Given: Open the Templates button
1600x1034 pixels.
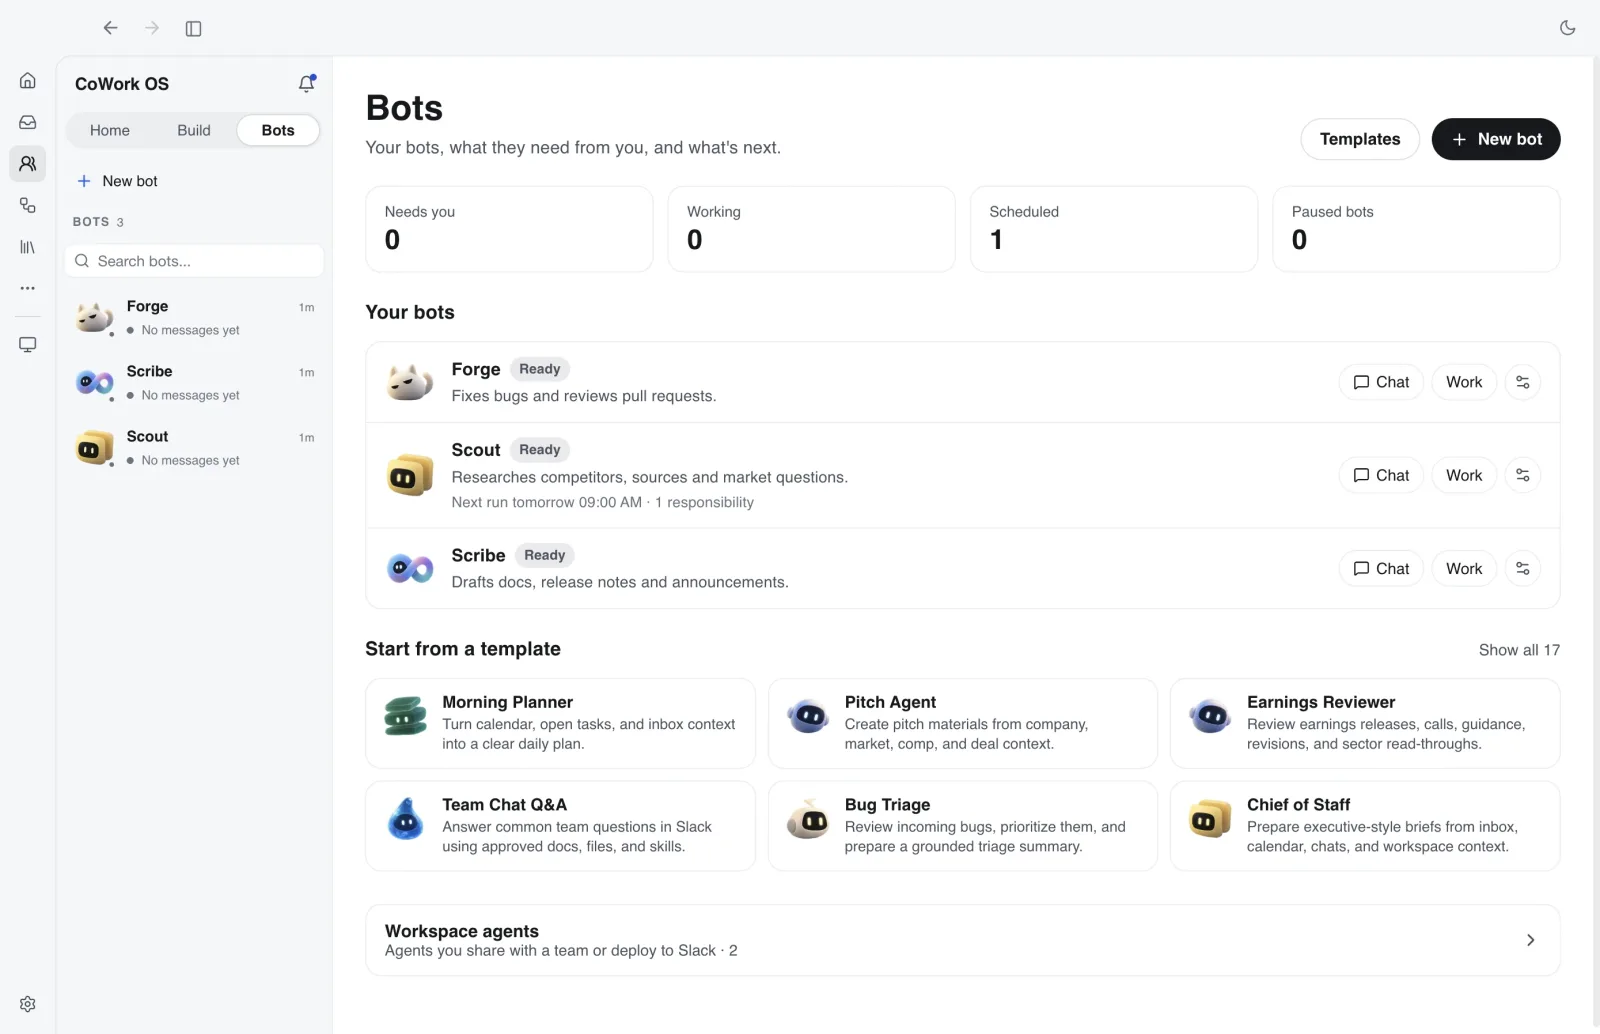Looking at the screenshot, I should [1360, 139].
